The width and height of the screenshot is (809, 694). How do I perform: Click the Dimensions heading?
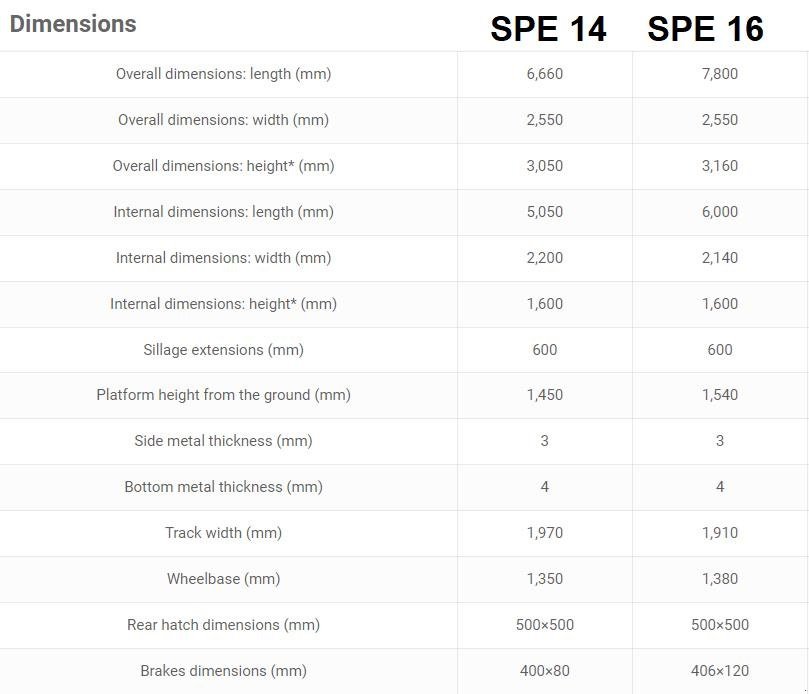(73, 24)
